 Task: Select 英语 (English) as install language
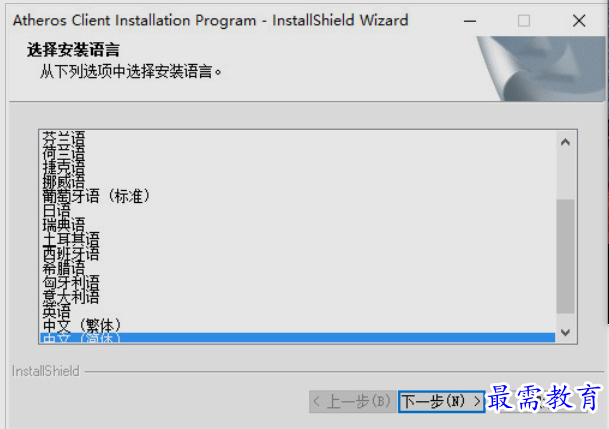(x=298, y=312)
